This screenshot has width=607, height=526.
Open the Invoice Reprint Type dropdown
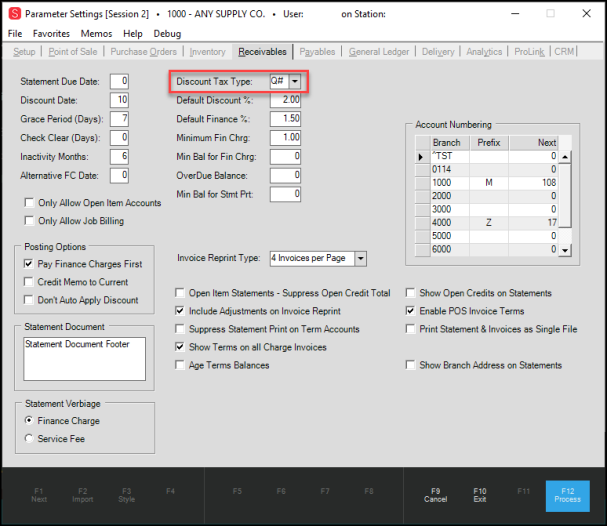[360, 258]
